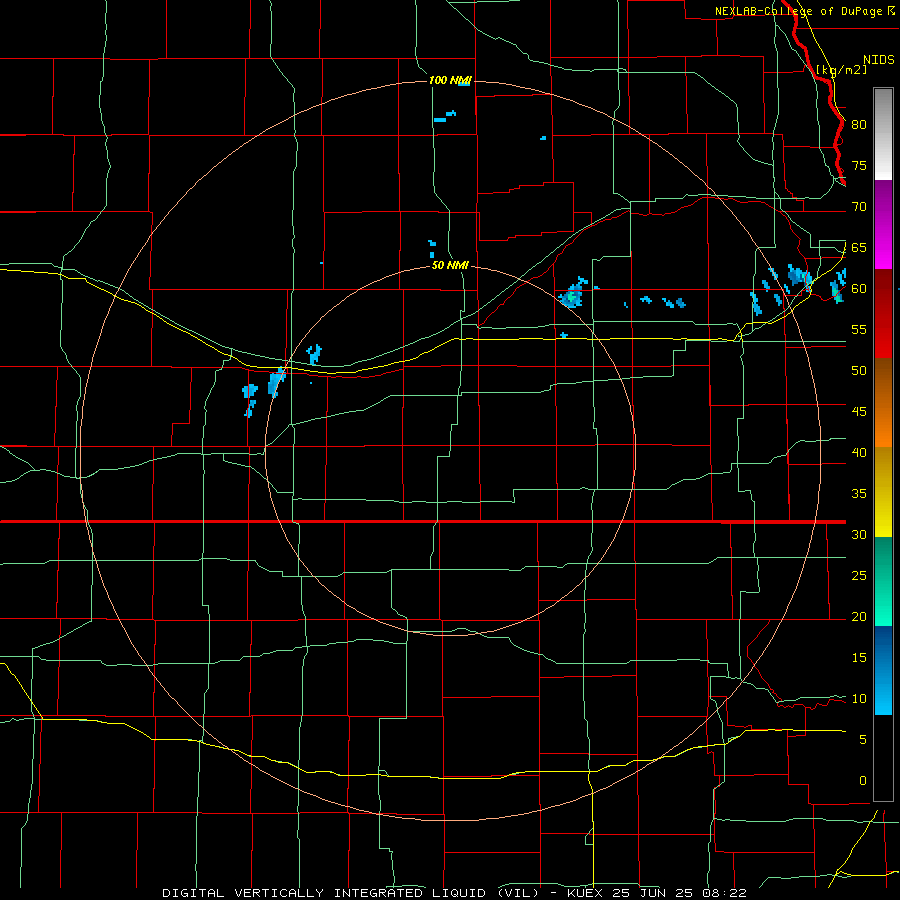
Task: Select the yellow color bar segment
Action: (x=883, y=492)
